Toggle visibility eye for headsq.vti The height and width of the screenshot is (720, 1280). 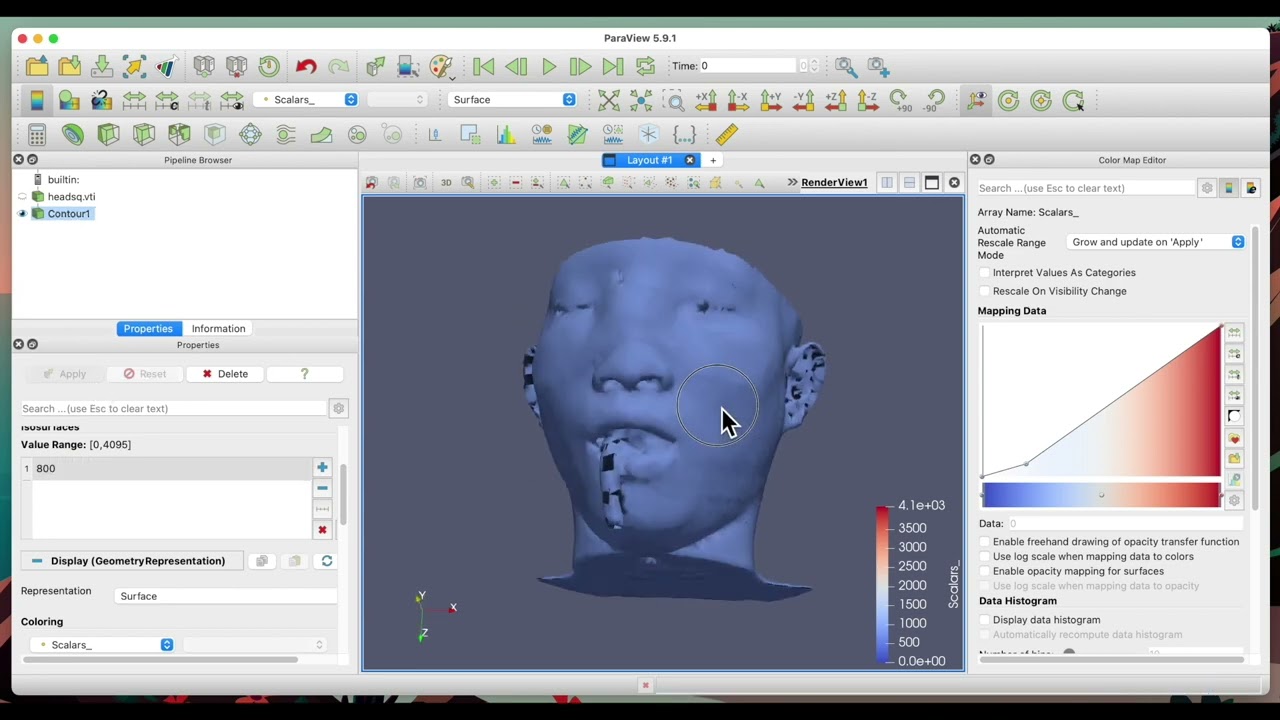click(x=22, y=197)
